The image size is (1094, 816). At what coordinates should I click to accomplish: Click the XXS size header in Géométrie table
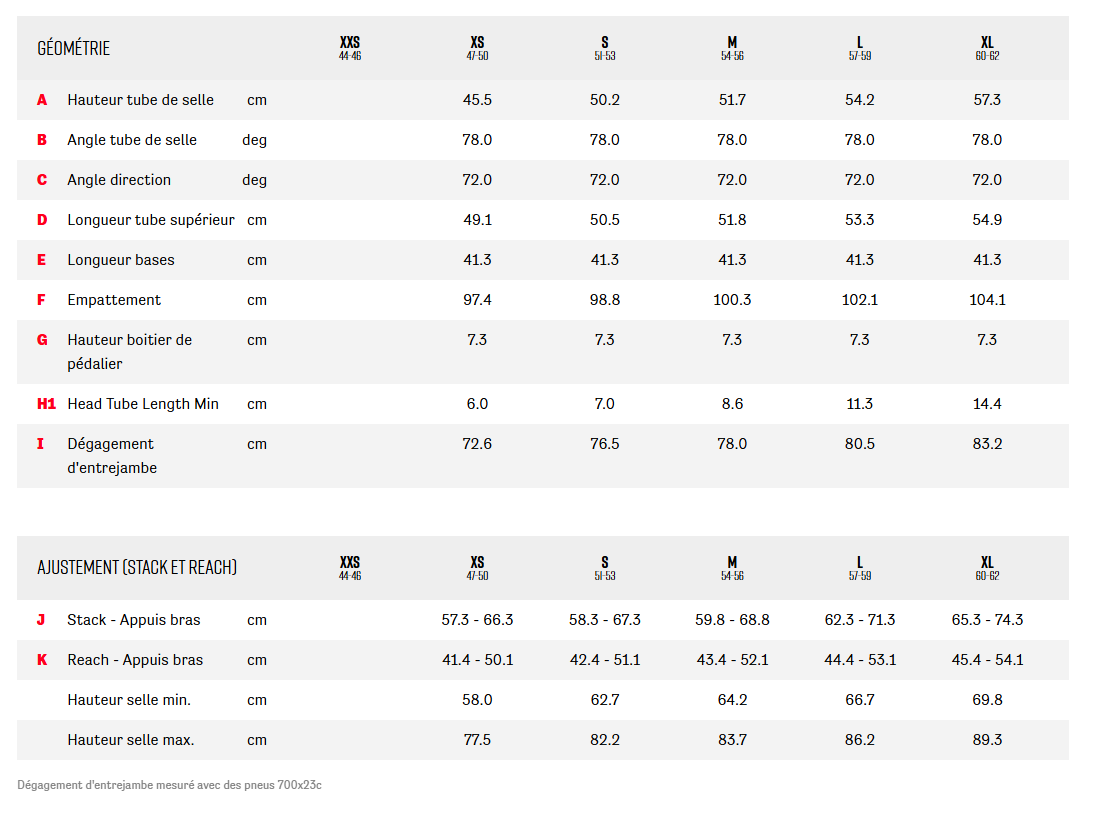[x=350, y=47]
